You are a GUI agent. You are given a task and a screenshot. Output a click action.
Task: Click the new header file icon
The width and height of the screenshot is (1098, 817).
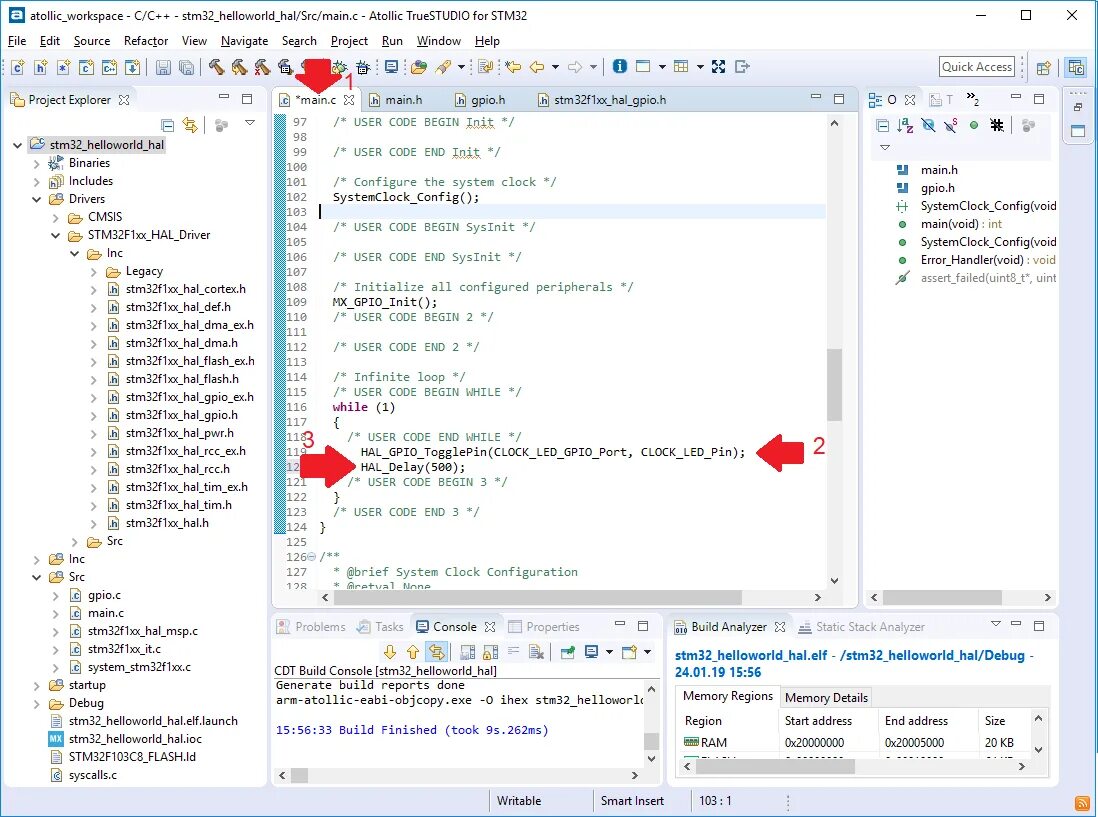pyautogui.click(x=41, y=67)
